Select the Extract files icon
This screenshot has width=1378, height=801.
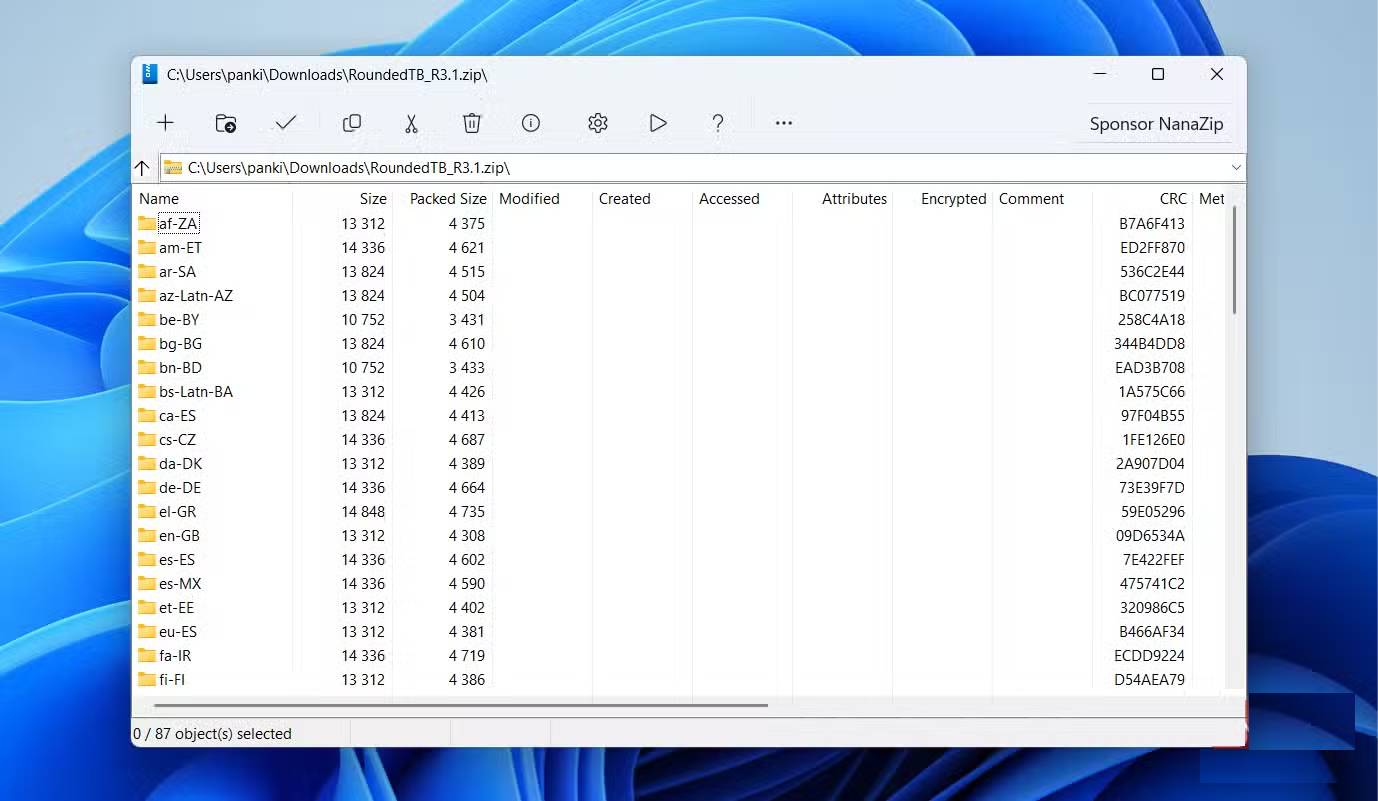[x=225, y=122]
